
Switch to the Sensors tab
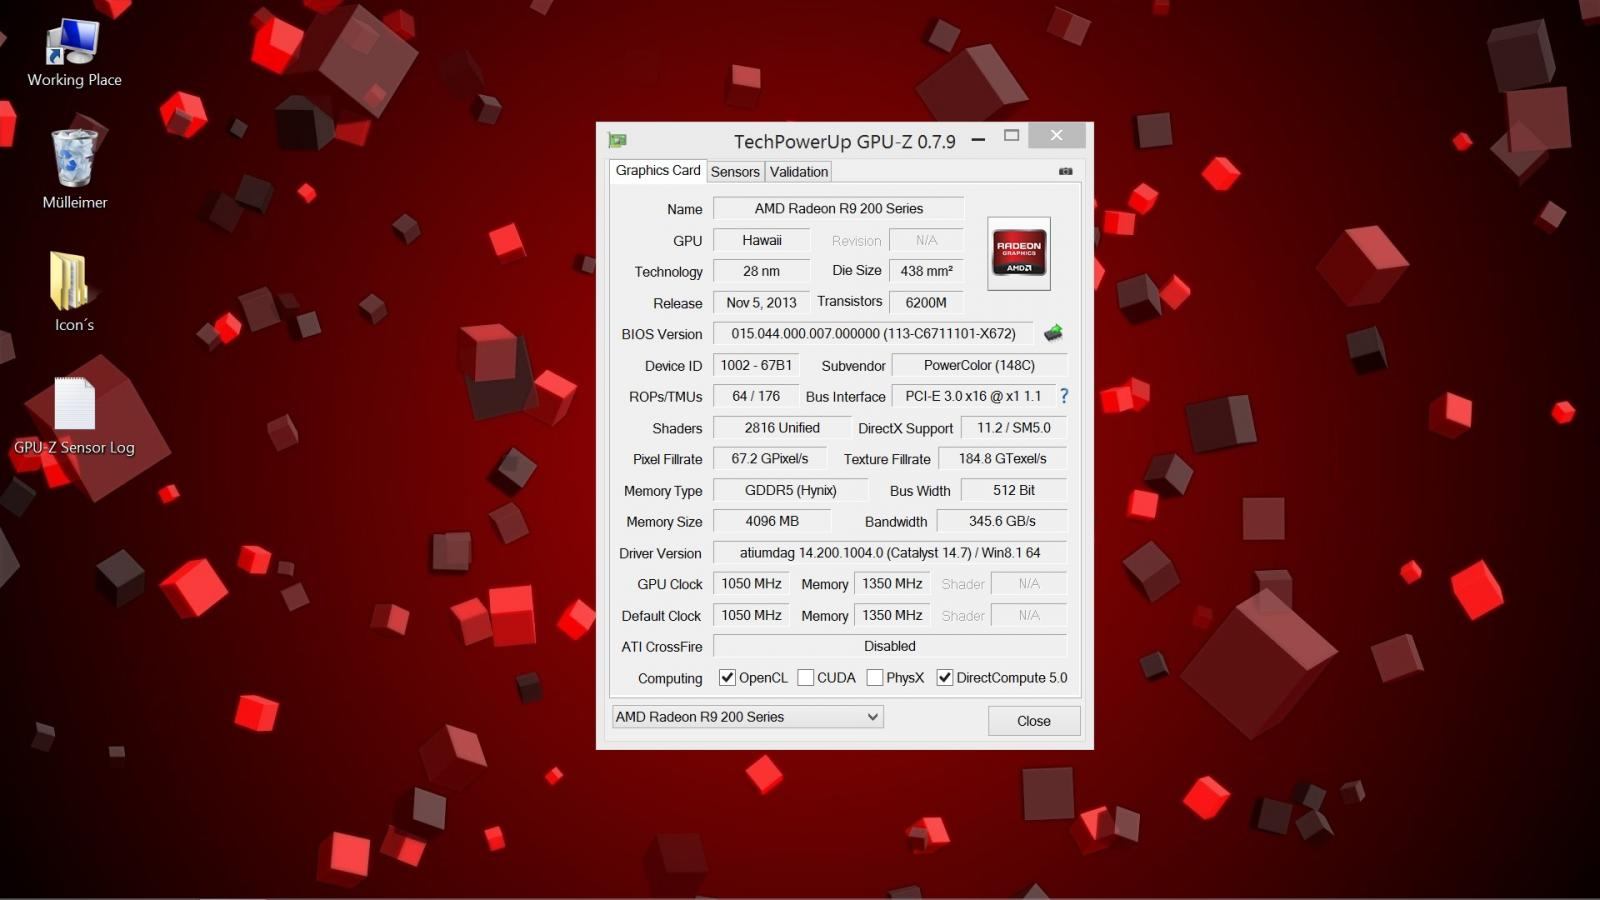click(735, 172)
